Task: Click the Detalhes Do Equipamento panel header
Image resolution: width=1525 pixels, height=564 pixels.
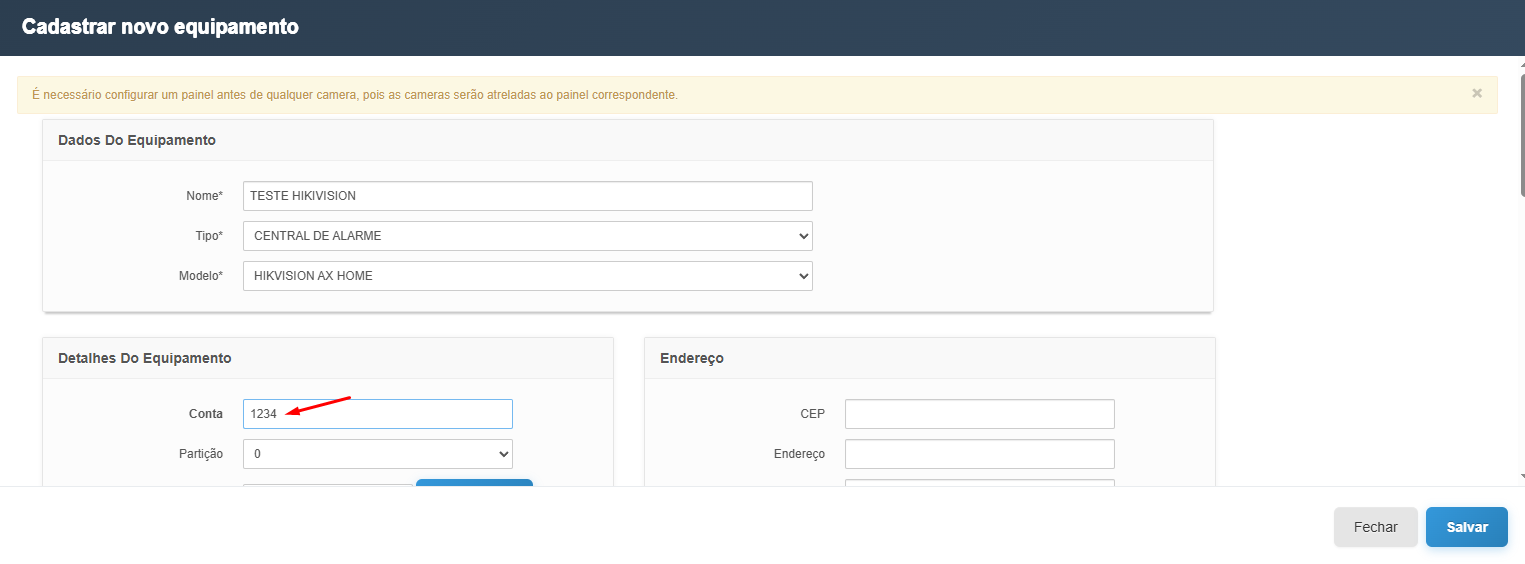Action: pos(145,358)
